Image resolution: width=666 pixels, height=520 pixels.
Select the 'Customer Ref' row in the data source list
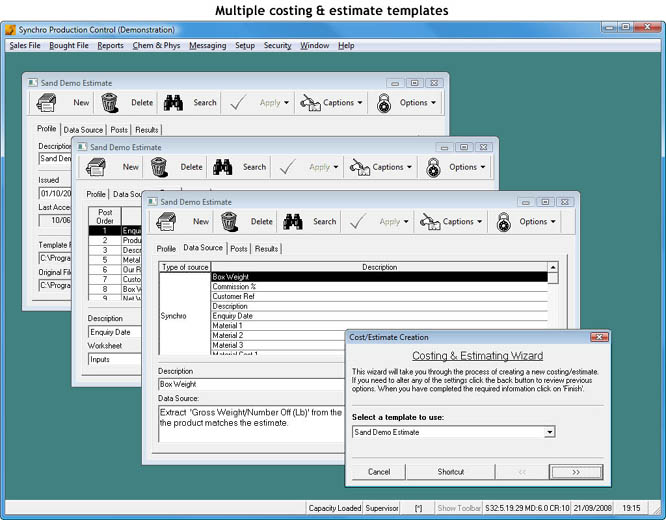(379, 297)
